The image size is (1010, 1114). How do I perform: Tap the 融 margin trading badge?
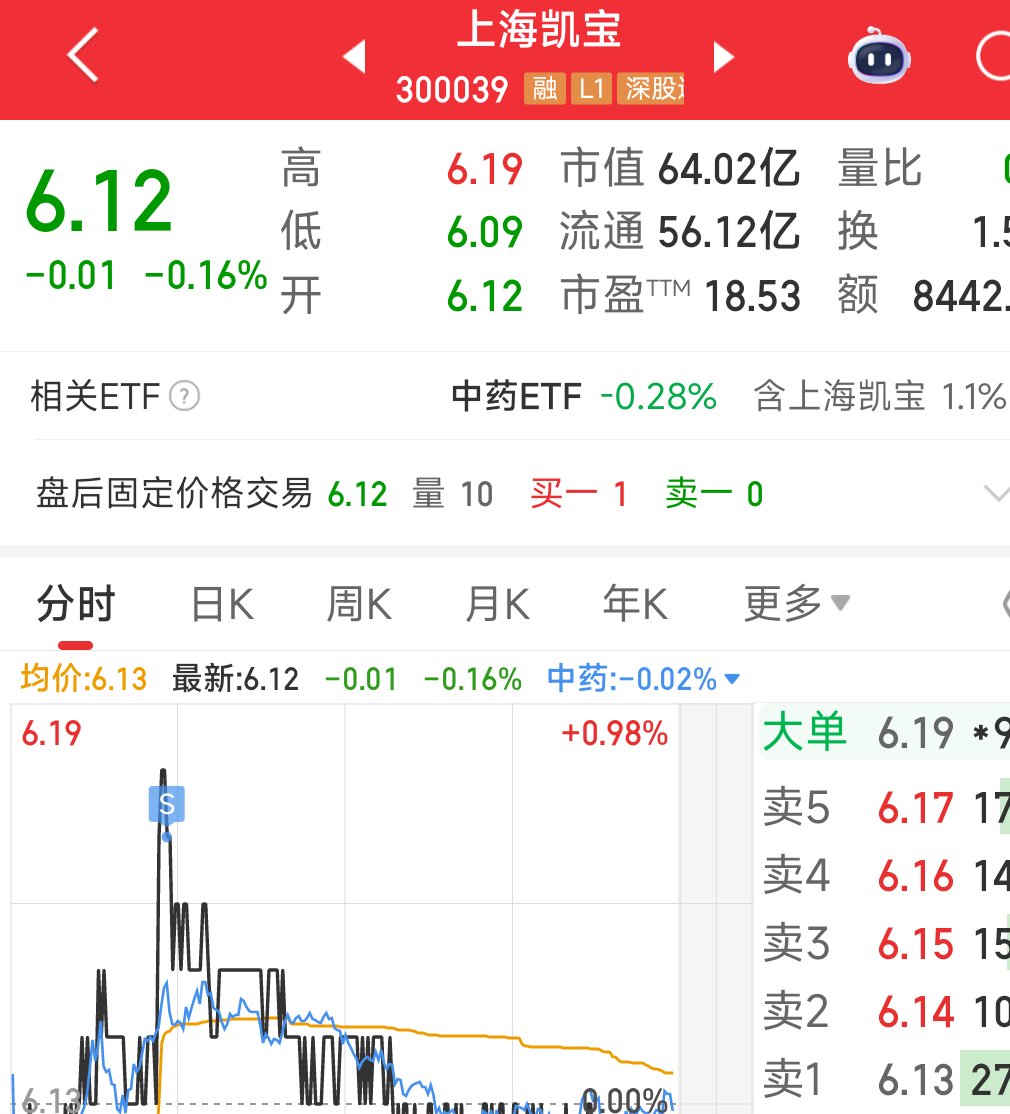point(545,89)
